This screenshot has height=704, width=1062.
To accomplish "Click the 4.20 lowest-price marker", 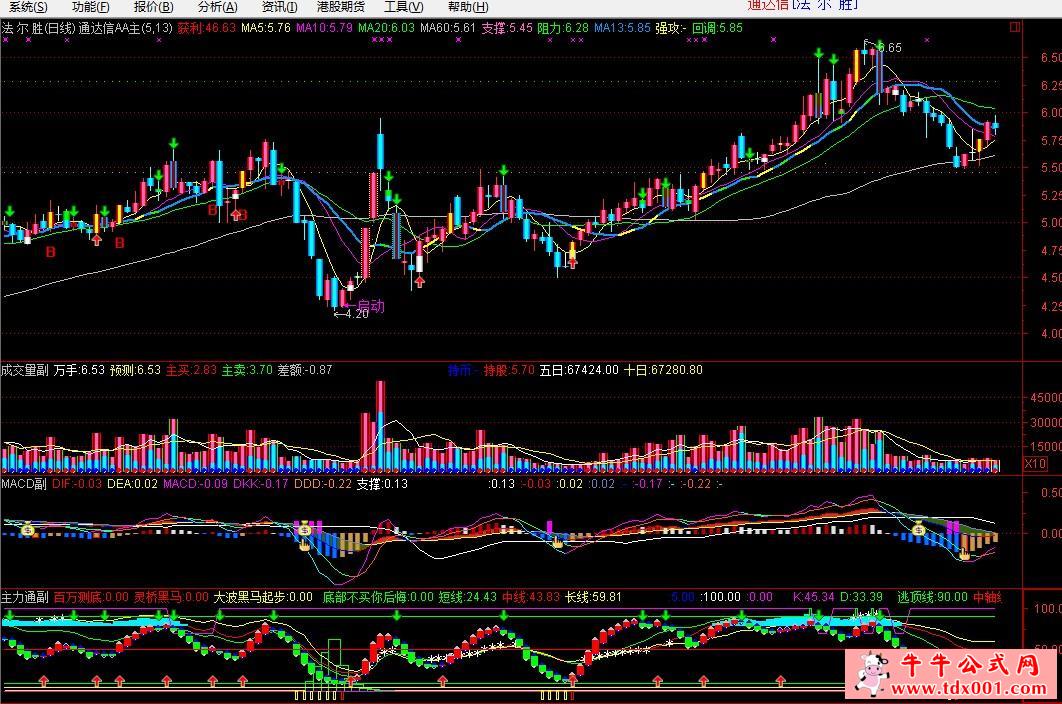I will [x=352, y=314].
